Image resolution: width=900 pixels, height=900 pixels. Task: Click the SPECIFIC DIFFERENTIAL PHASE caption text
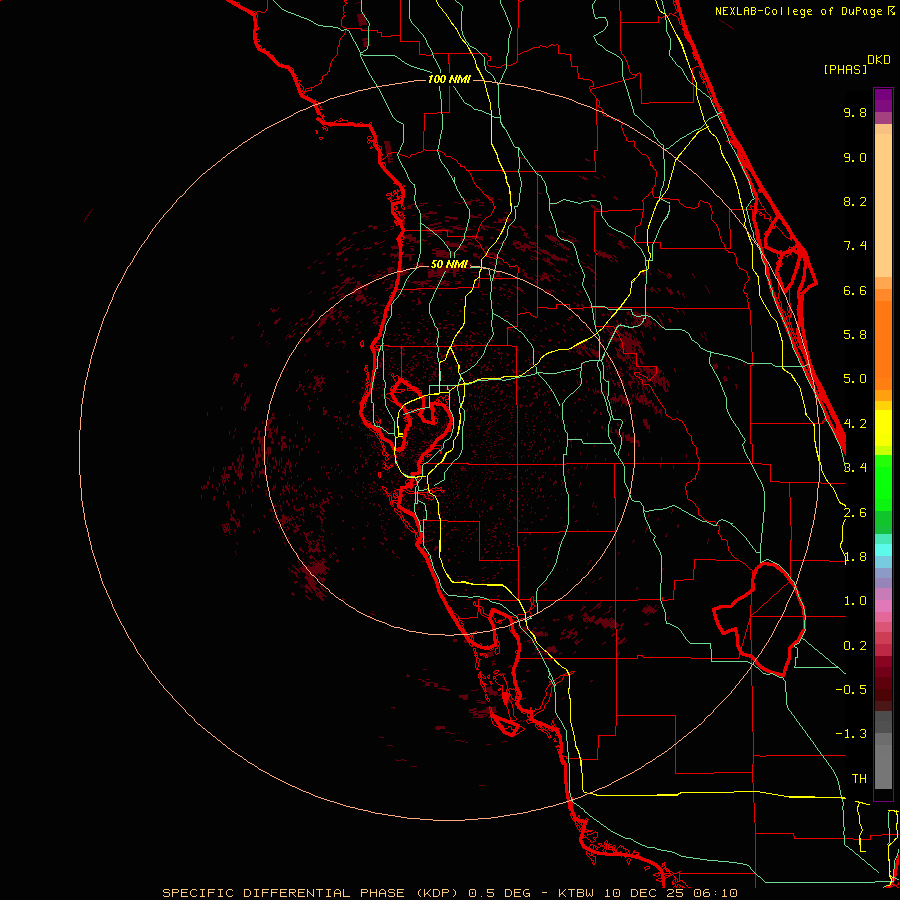[x=284, y=893]
